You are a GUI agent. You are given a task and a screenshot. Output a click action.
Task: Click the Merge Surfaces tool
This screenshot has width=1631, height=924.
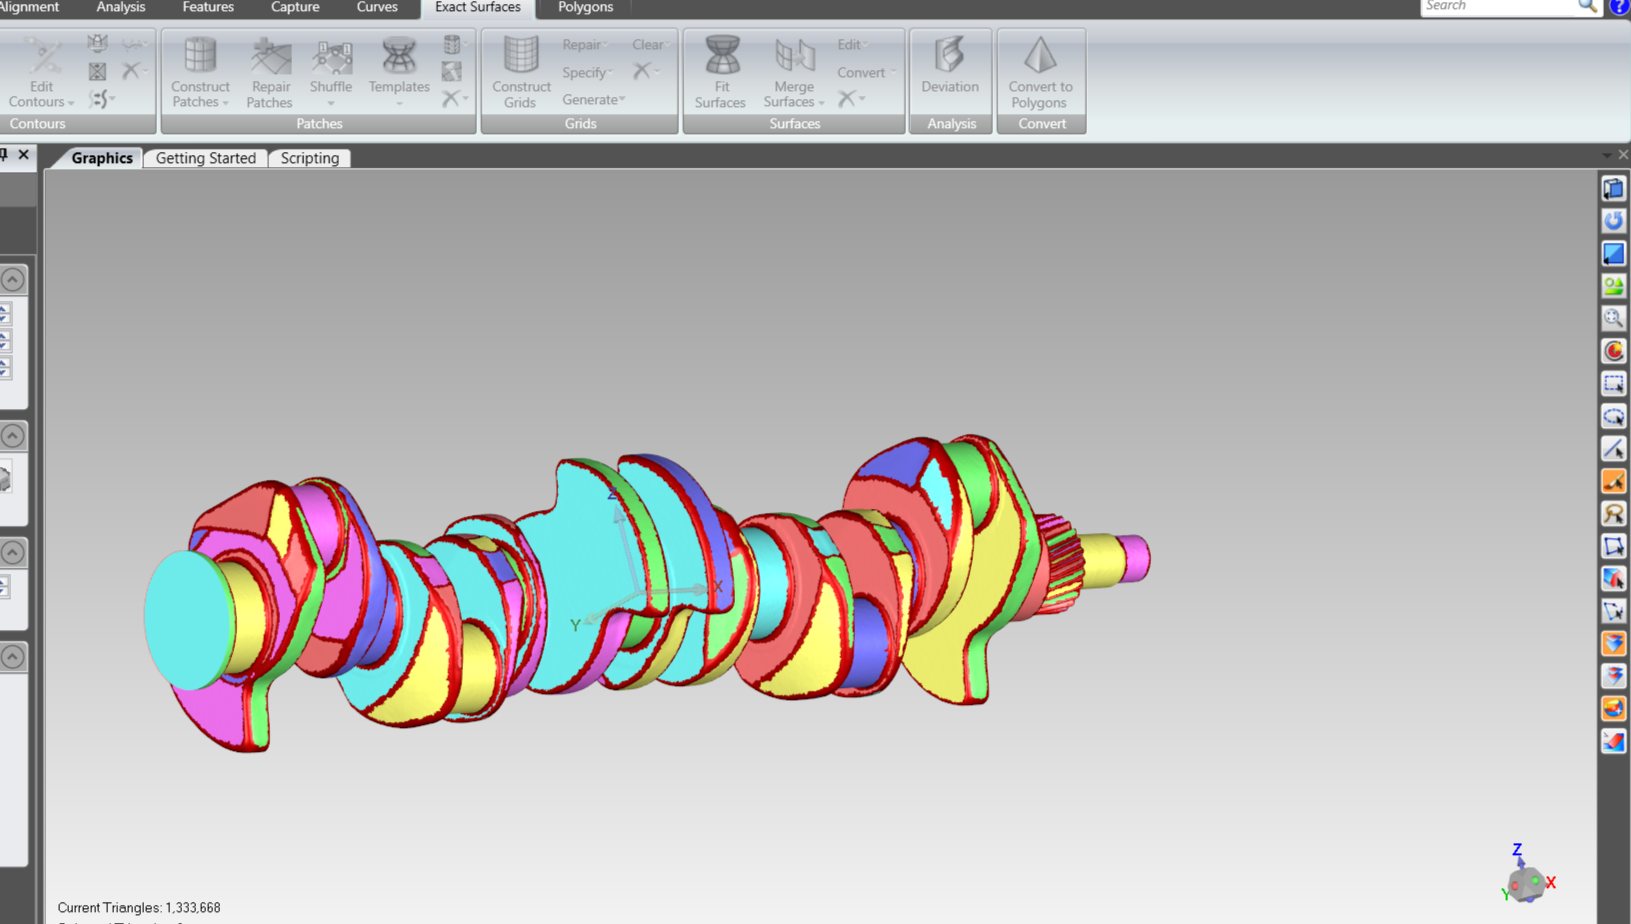point(794,73)
